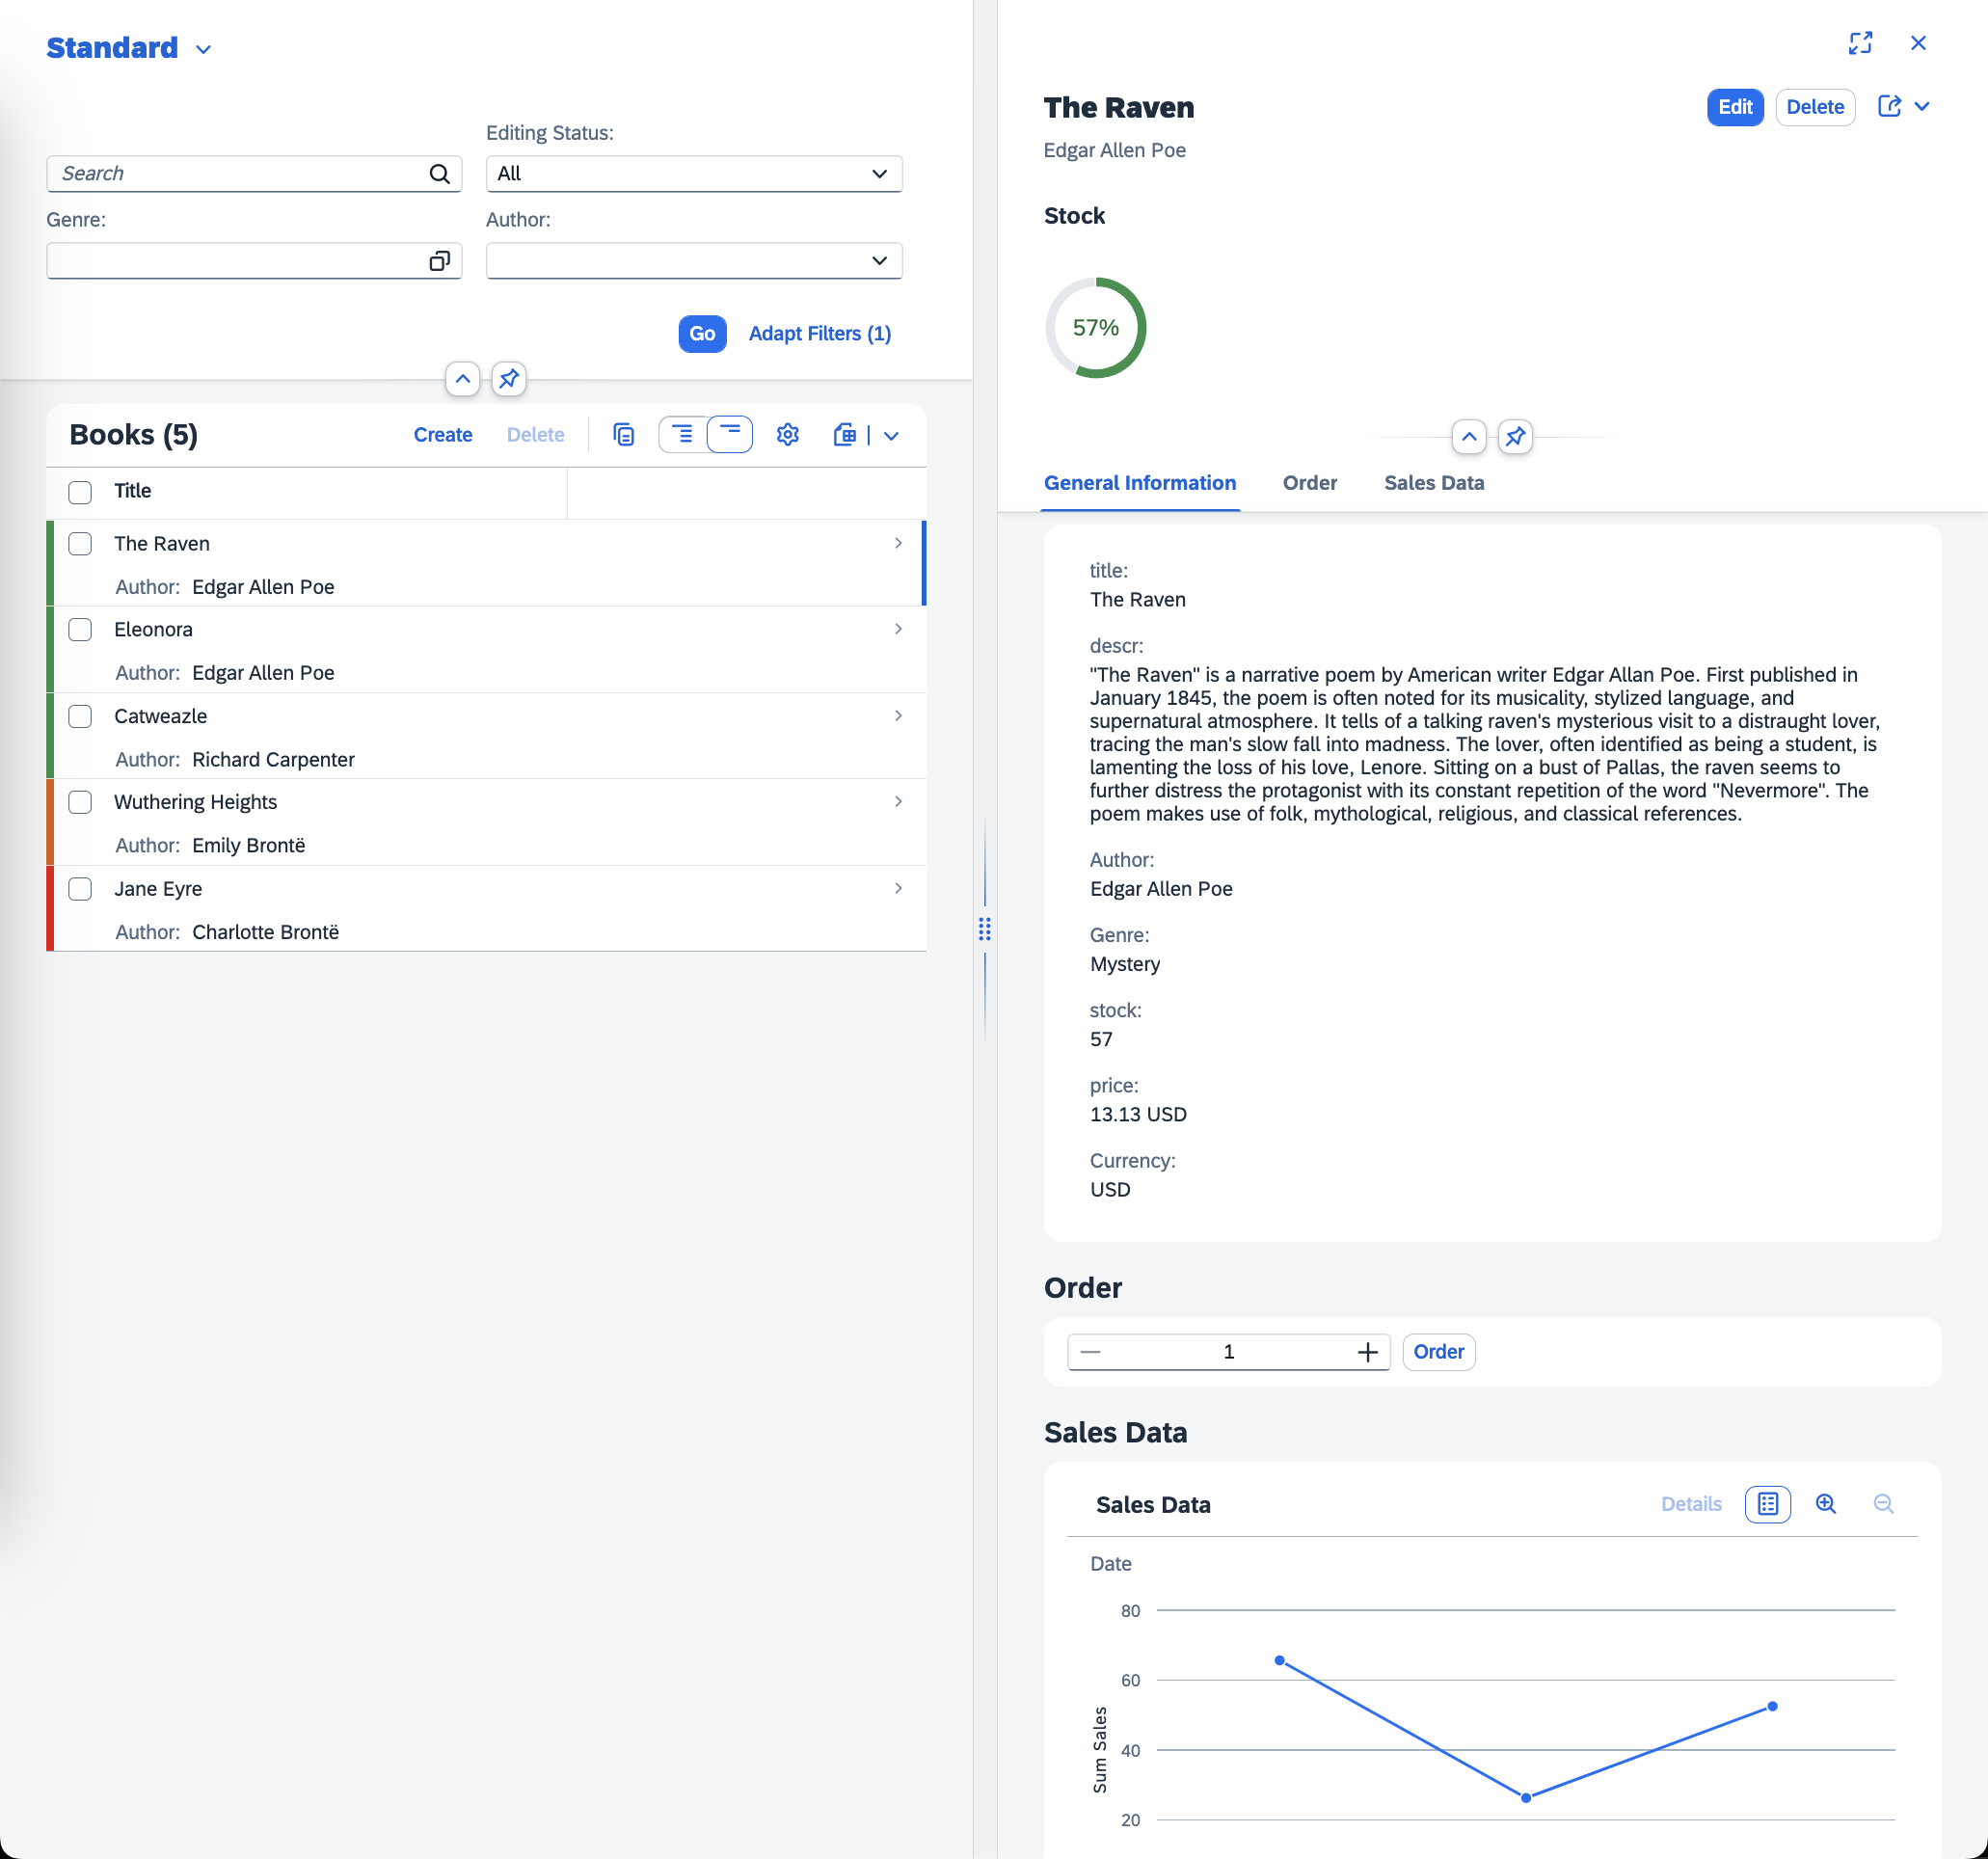Open Books table settings gear
Screen dimensions: 1988x1859
click(788, 435)
